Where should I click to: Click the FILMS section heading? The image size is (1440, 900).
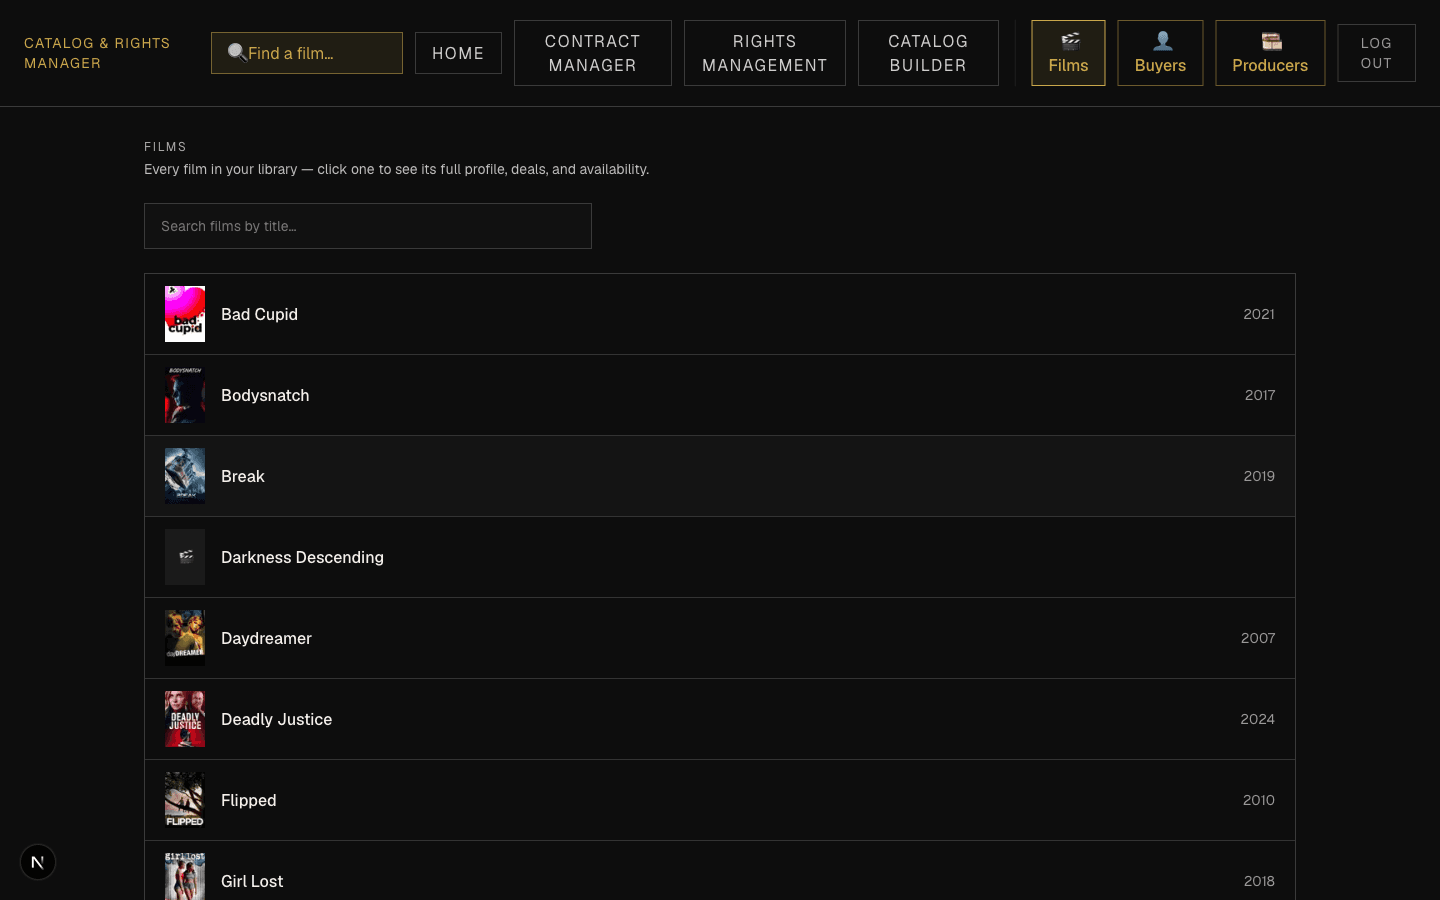tap(165, 147)
